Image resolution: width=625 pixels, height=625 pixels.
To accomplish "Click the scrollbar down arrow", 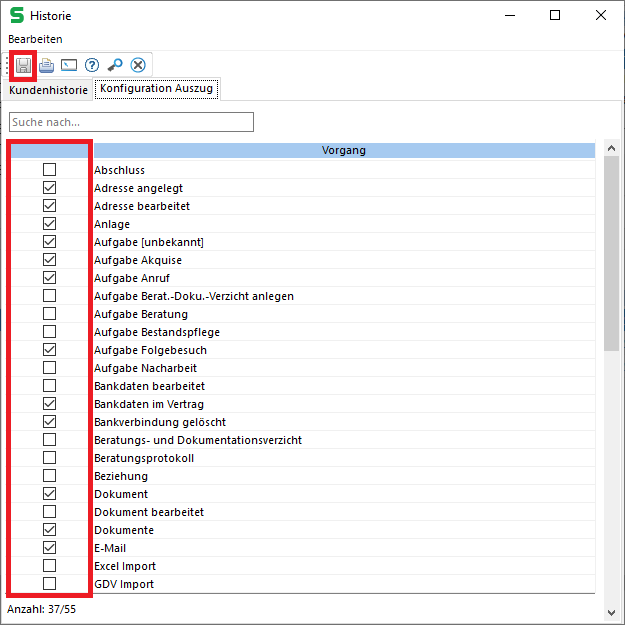I will pos(611,611).
